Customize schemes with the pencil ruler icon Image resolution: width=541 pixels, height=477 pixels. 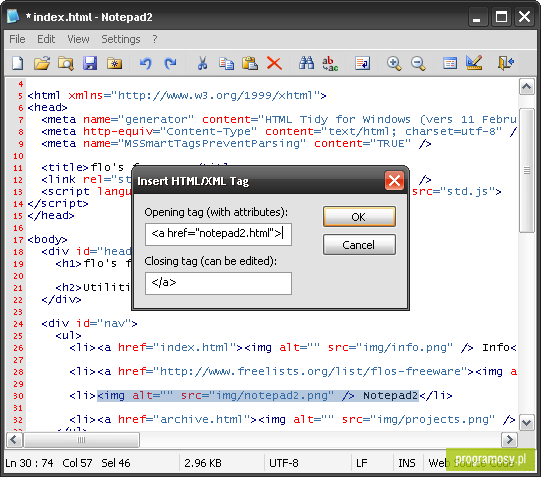[474, 62]
